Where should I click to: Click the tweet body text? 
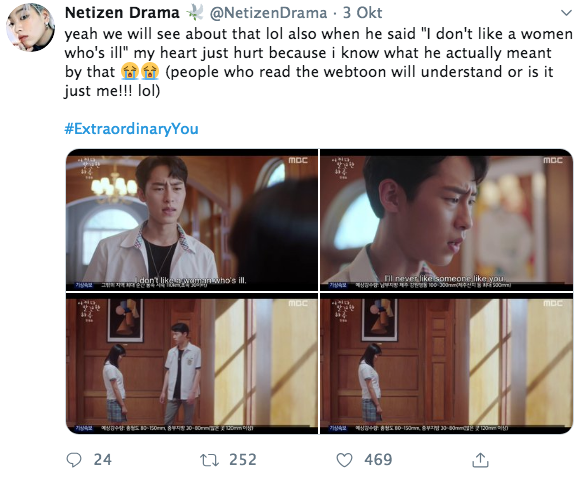[x=318, y=62]
